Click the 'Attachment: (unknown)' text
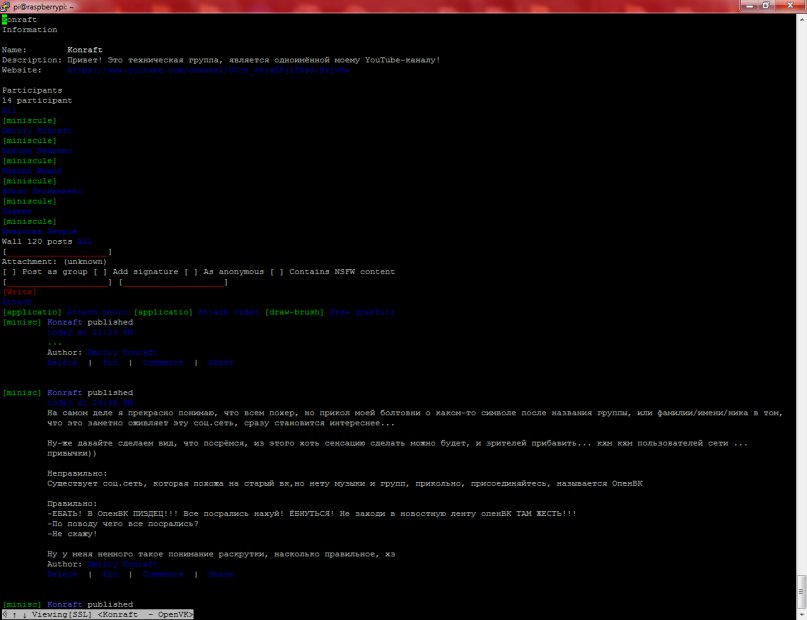 click(54, 261)
